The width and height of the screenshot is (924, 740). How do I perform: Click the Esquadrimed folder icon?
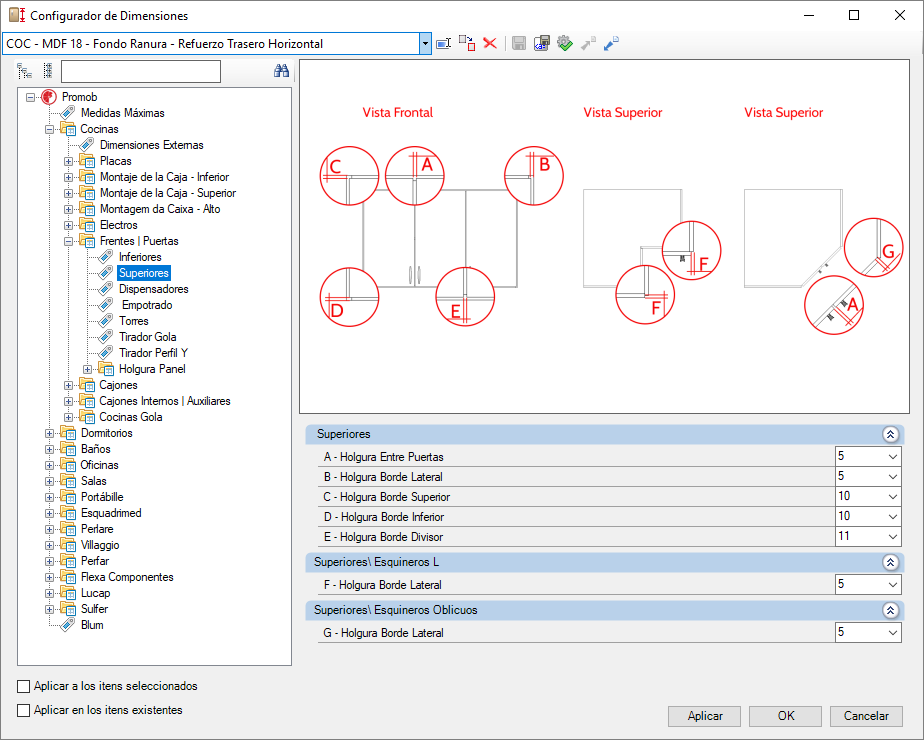68,513
